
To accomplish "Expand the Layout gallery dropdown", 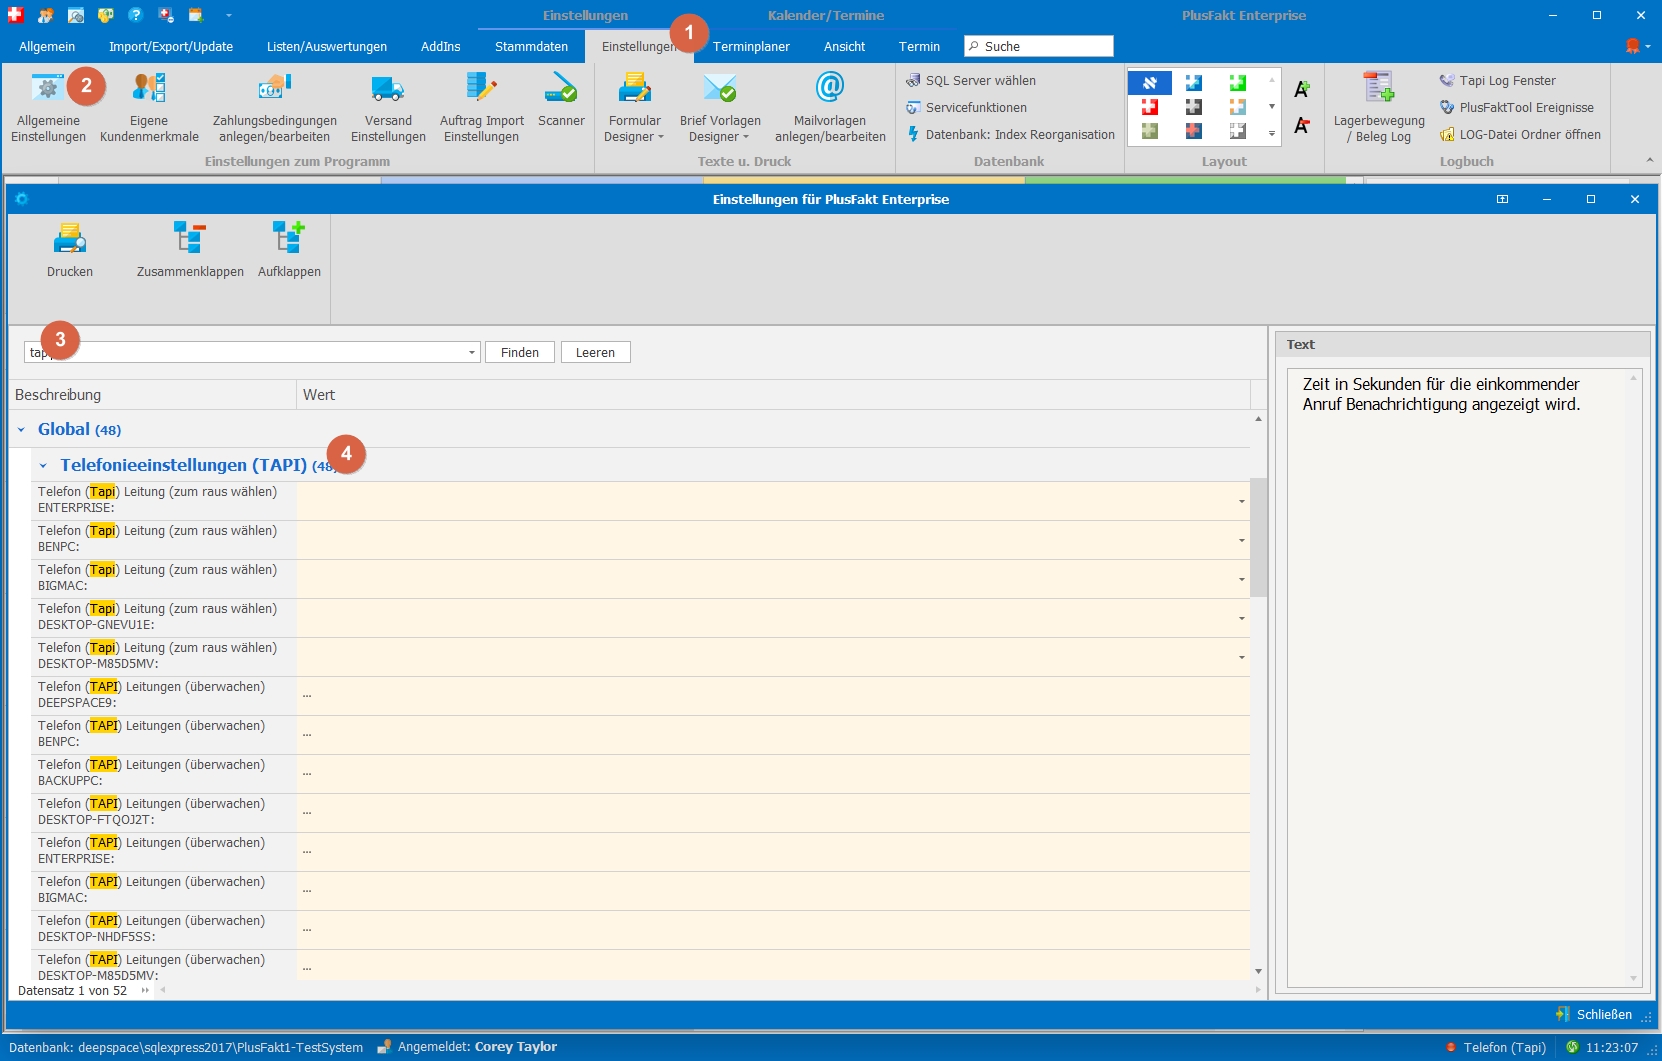I will 1272,132.
